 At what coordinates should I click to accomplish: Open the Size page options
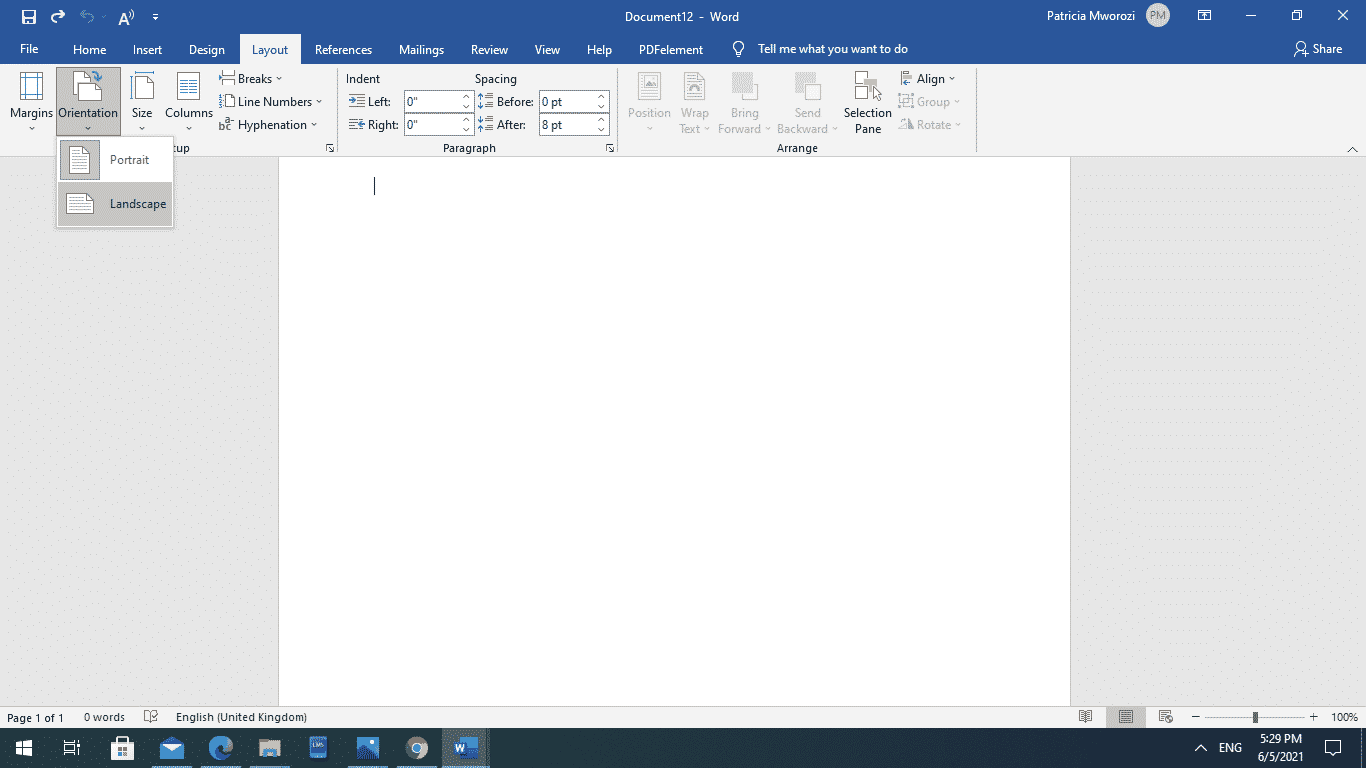(142, 102)
